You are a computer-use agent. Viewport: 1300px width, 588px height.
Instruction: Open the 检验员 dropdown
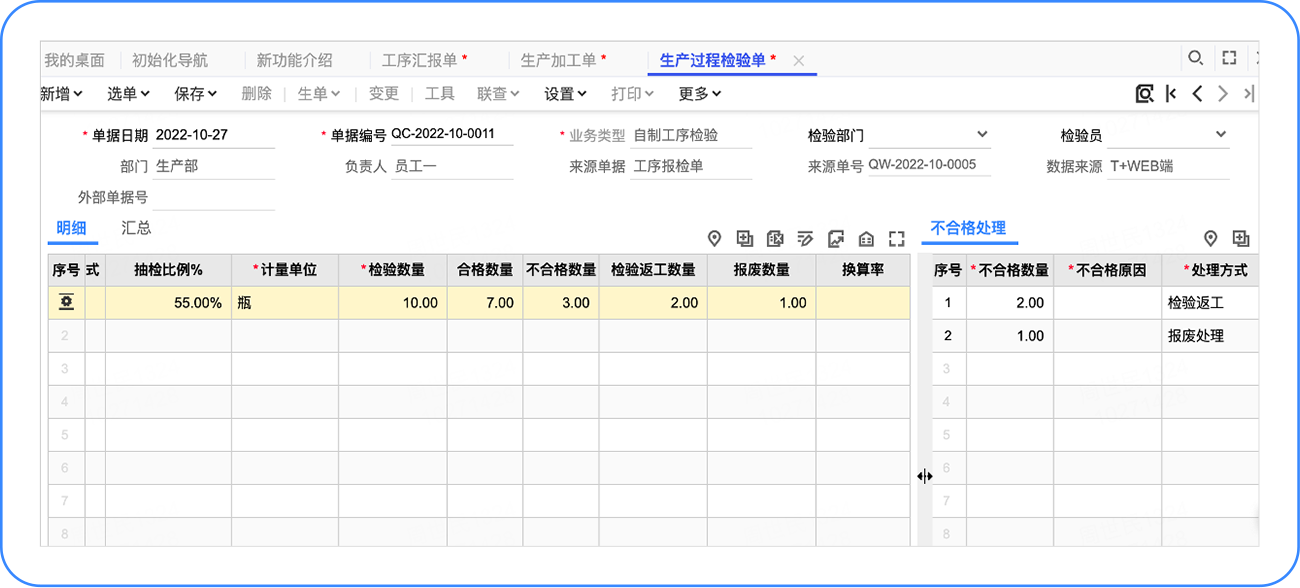pyautogui.click(x=1221, y=135)
